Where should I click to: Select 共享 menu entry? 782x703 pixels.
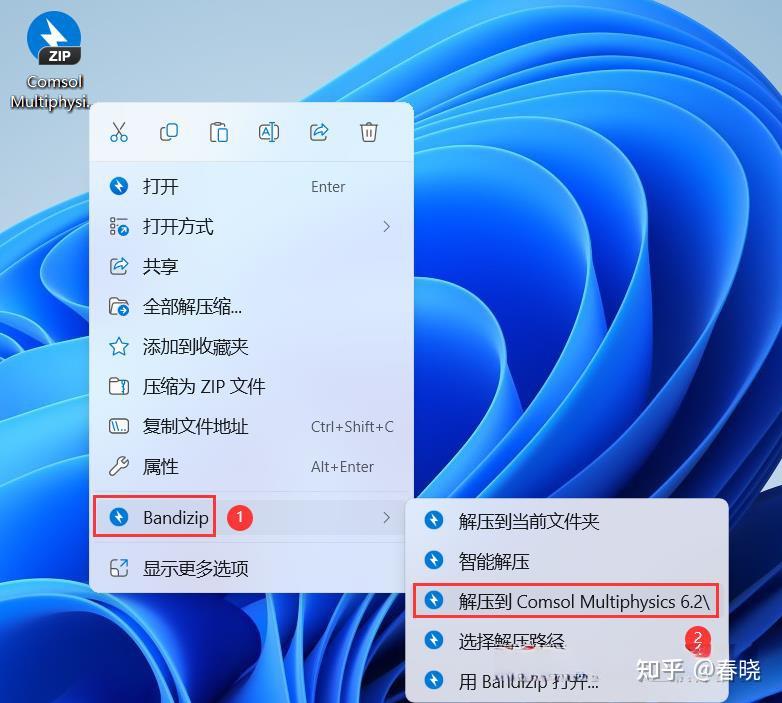(251, 267)
